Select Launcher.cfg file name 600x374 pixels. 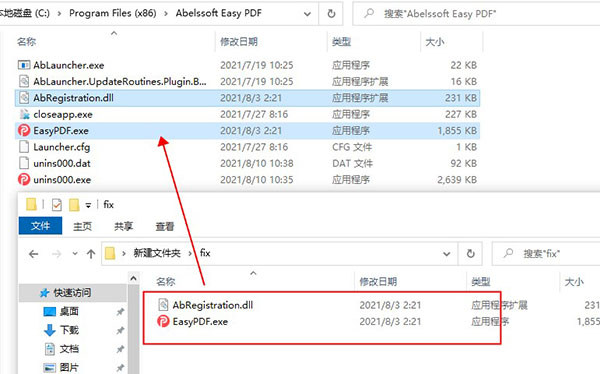pyautogui.click(x=62, y=147)
